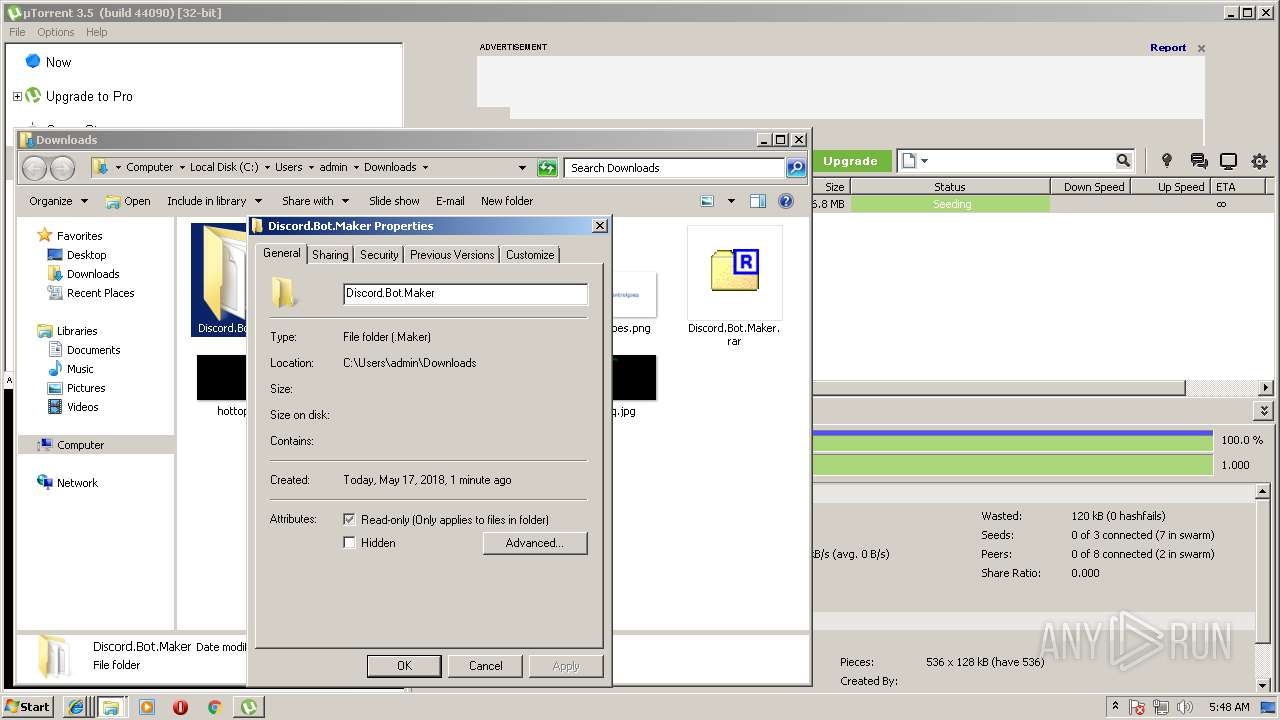
Task: Click the Now icon in uTorrent sidebar
Action: point(33,61)
